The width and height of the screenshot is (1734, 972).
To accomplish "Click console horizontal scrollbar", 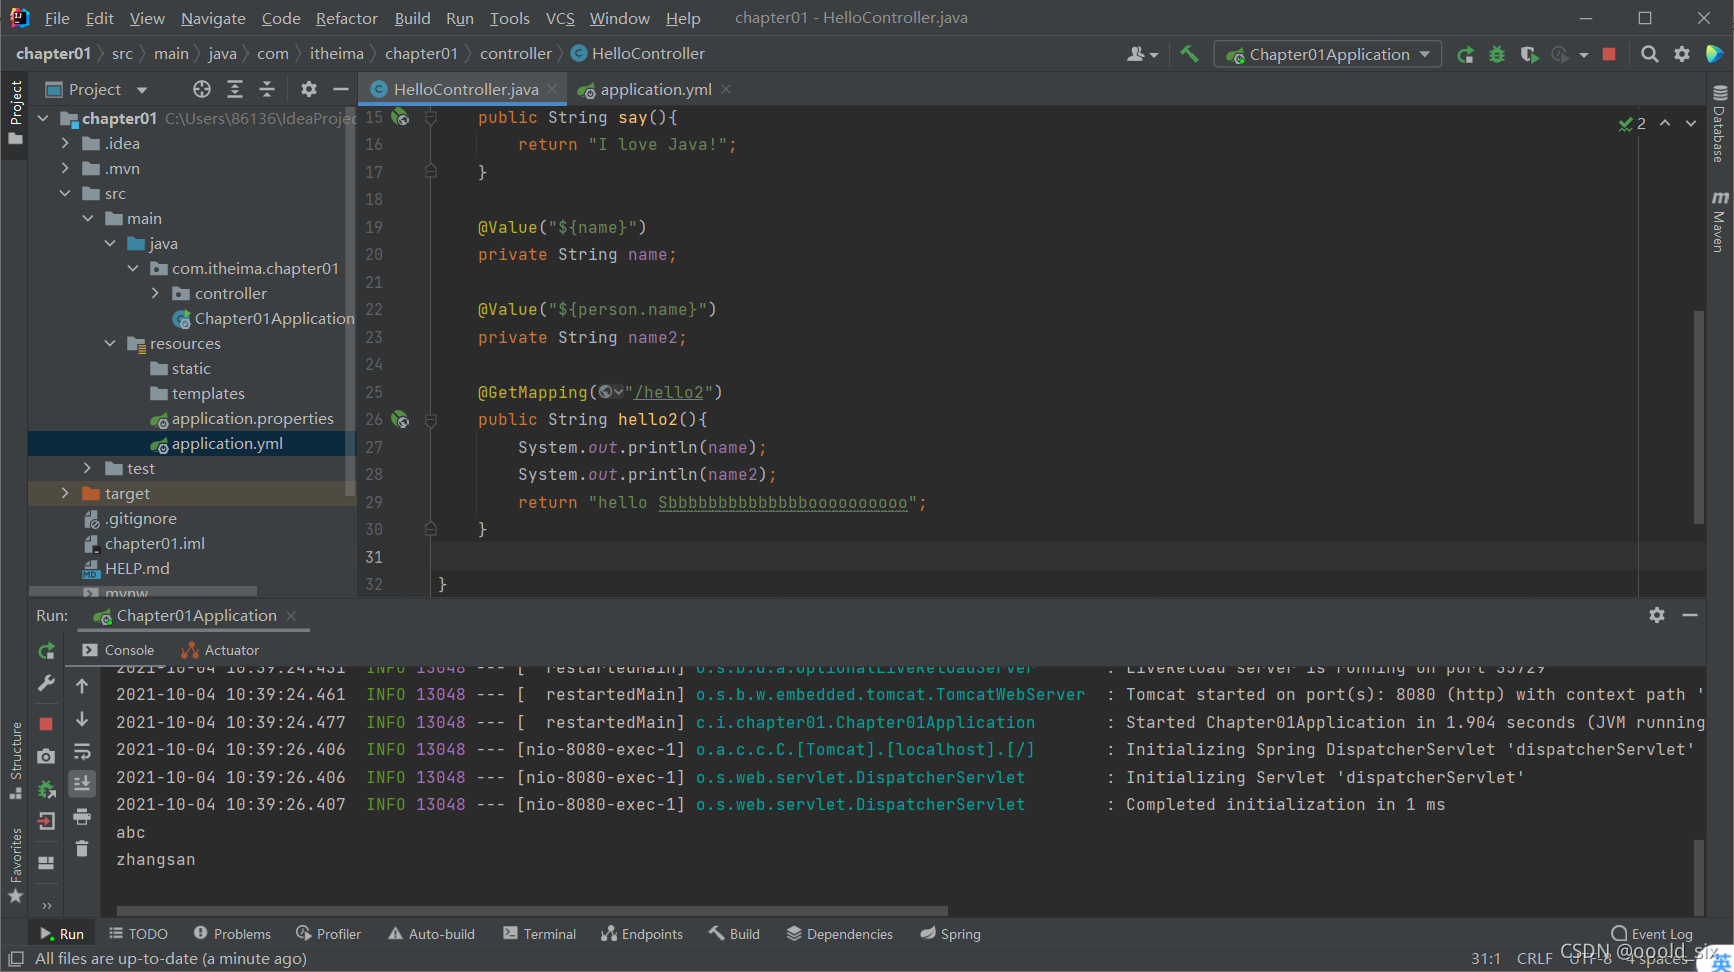I will tap(532, 911).
